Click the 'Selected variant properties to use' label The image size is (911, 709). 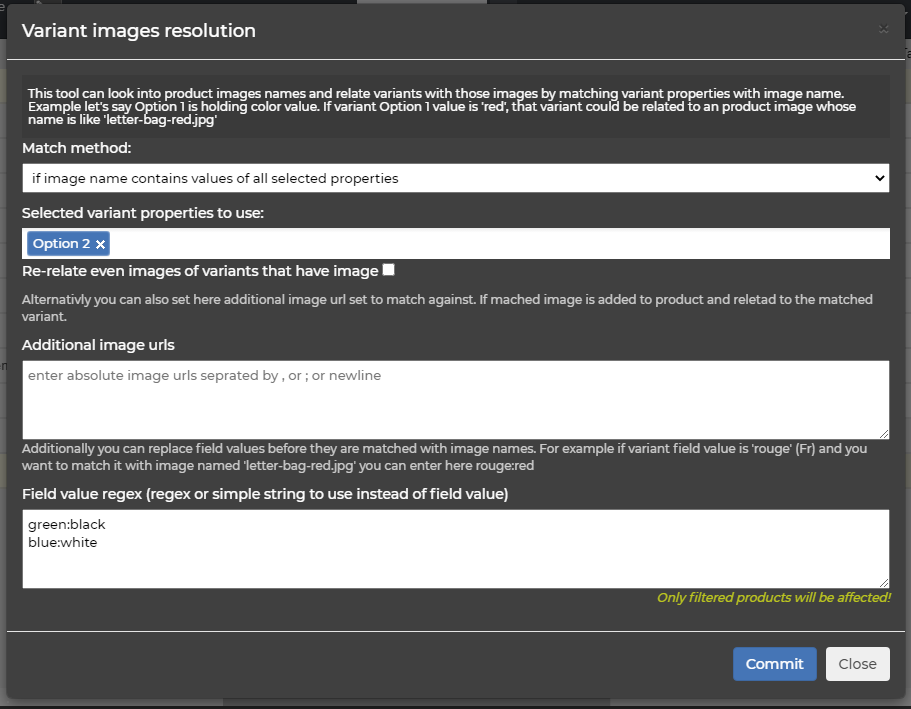click(143, 213)
